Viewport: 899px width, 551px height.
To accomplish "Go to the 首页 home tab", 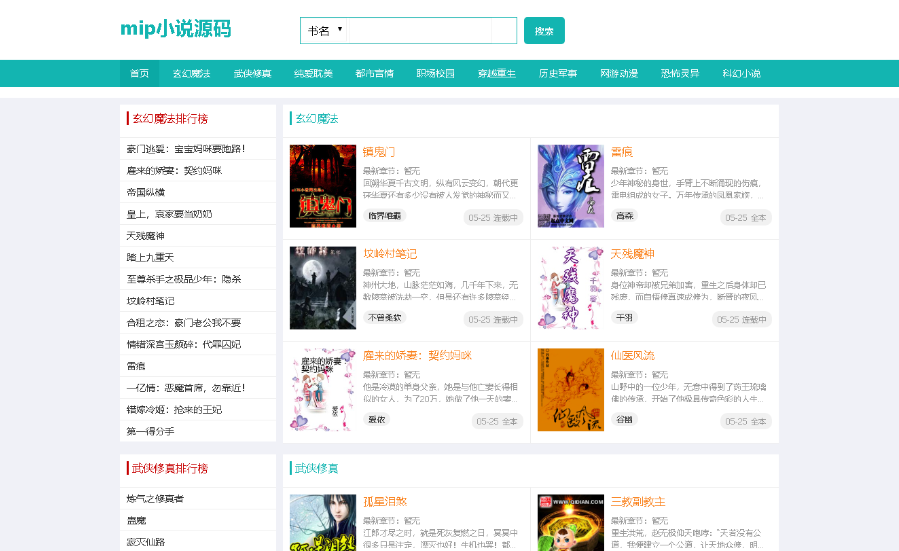I will click(x=139, y=73).
